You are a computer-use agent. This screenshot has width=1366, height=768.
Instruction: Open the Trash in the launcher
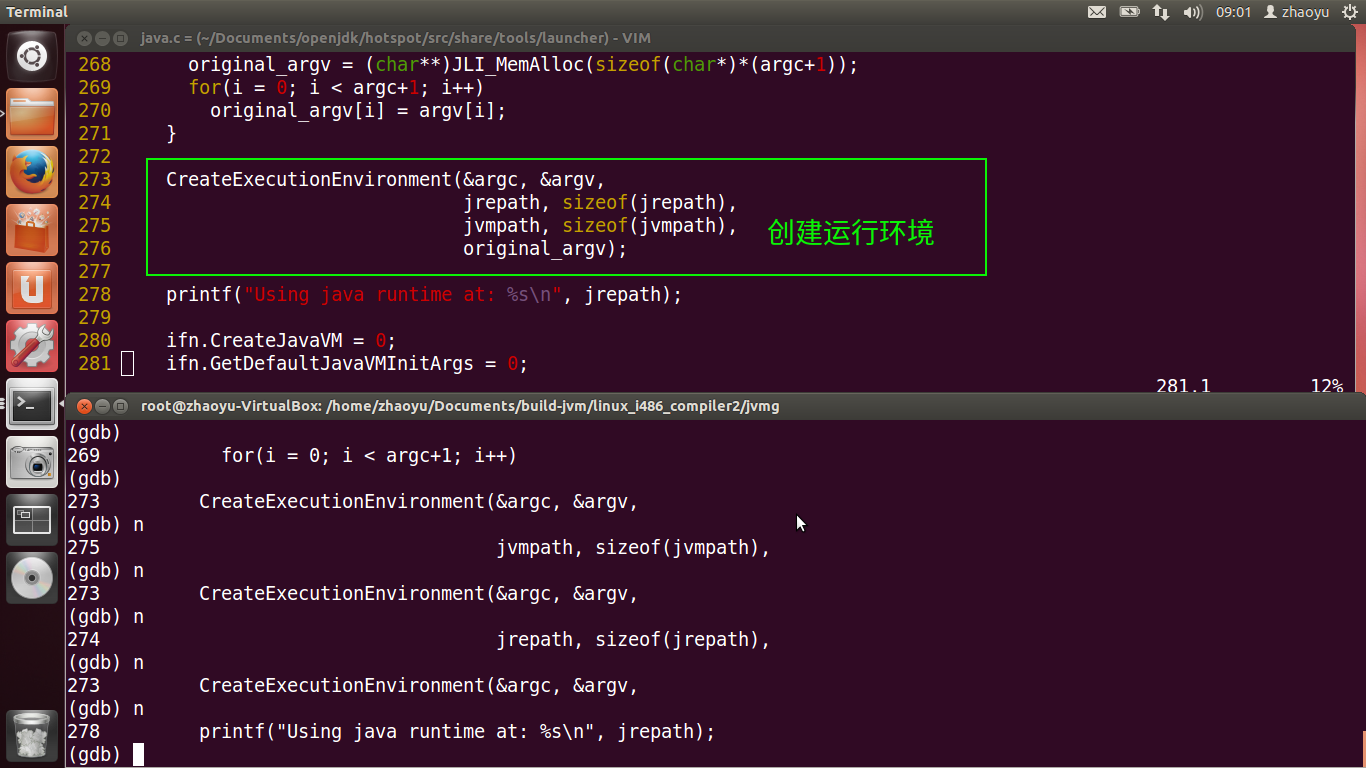pyautogui.click(x=32, y=736)
